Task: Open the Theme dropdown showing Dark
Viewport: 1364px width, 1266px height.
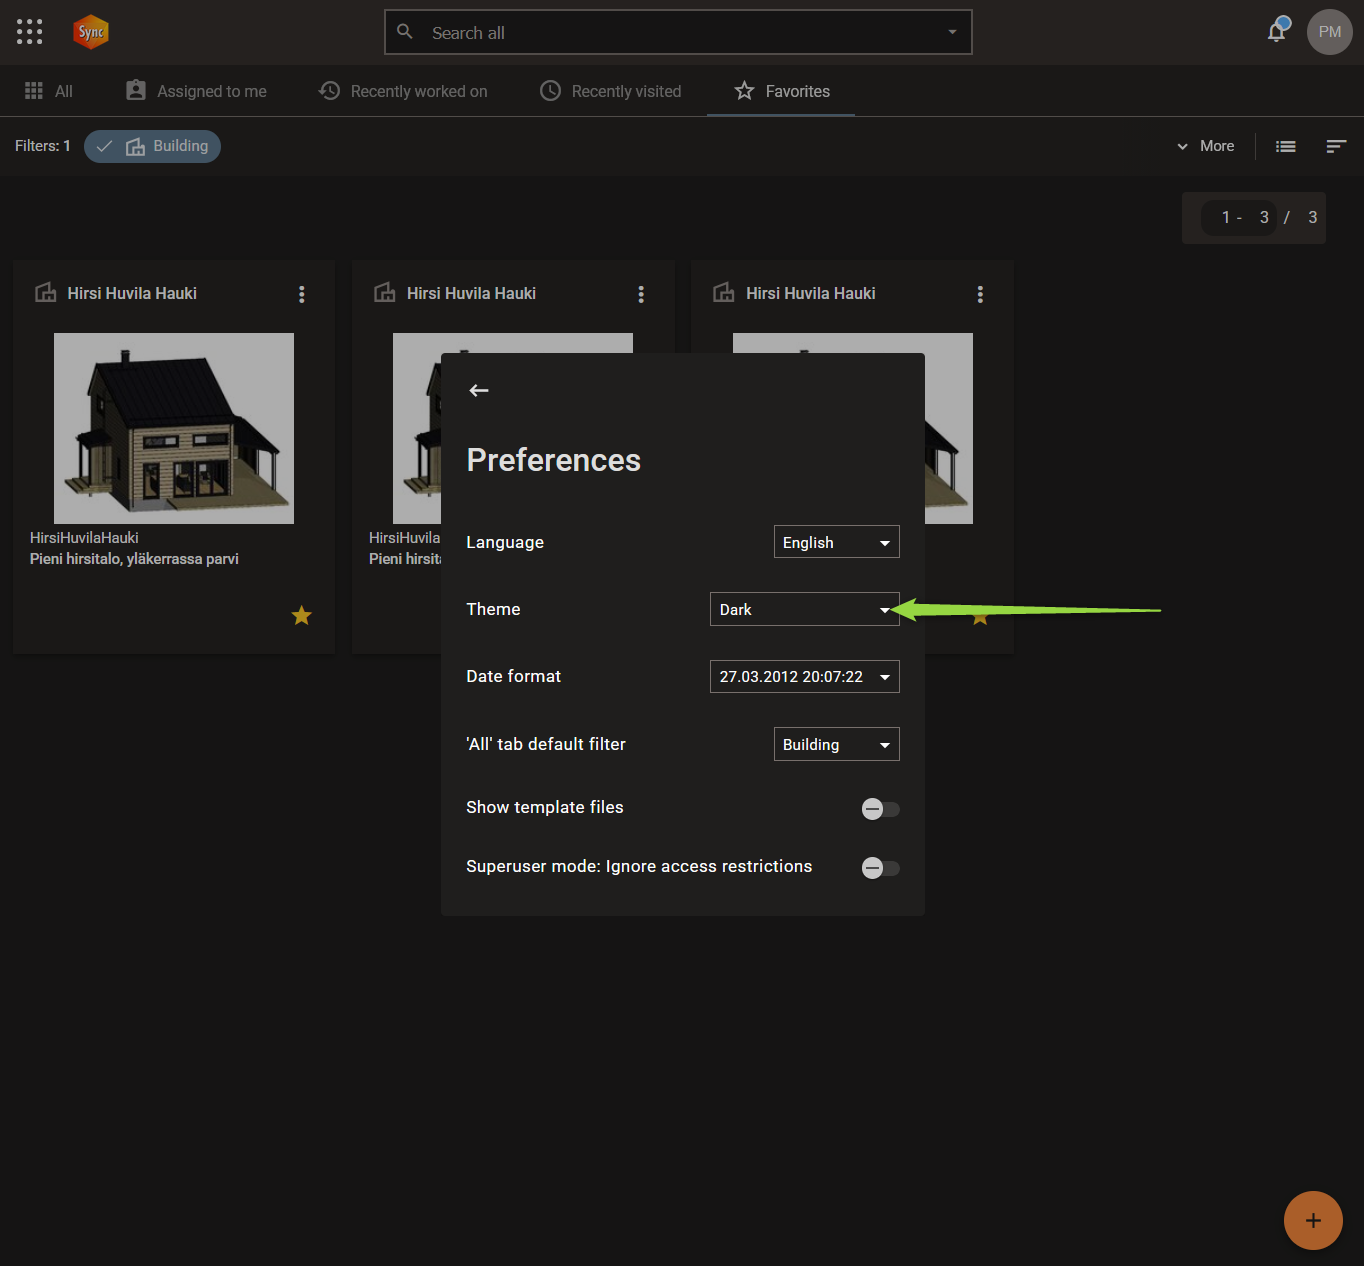Action: tap(805, 609)
